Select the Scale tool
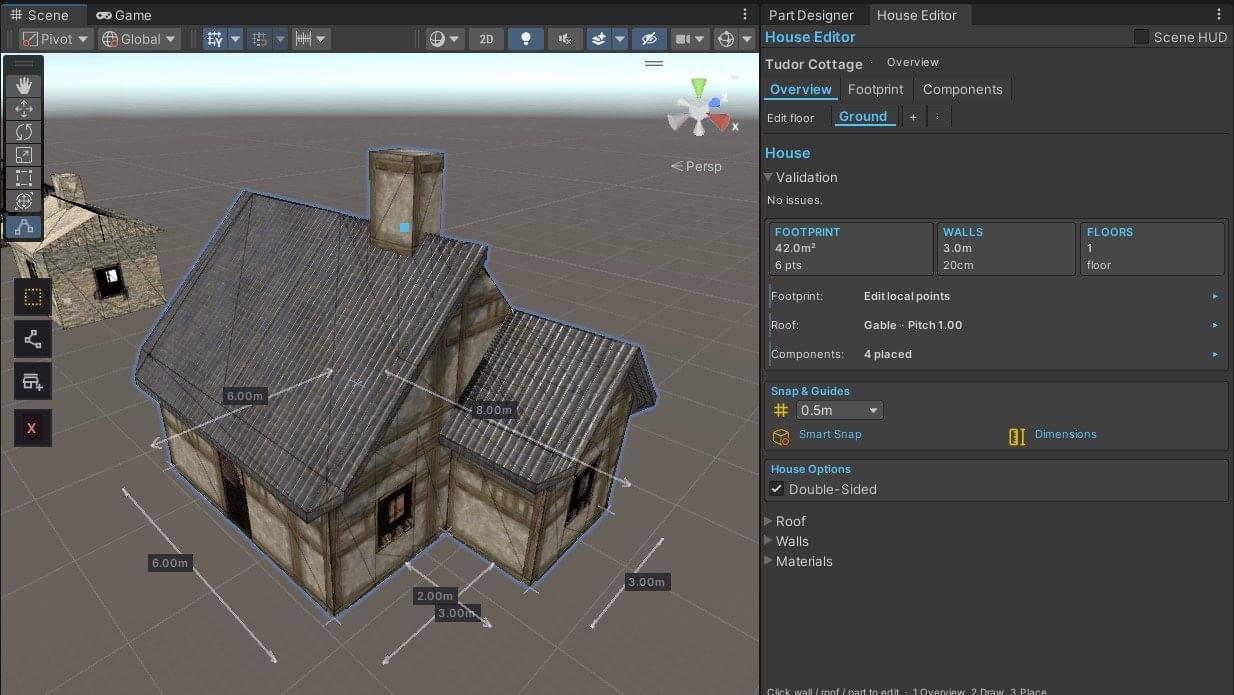1234x695 pixels. click(24, 155)
